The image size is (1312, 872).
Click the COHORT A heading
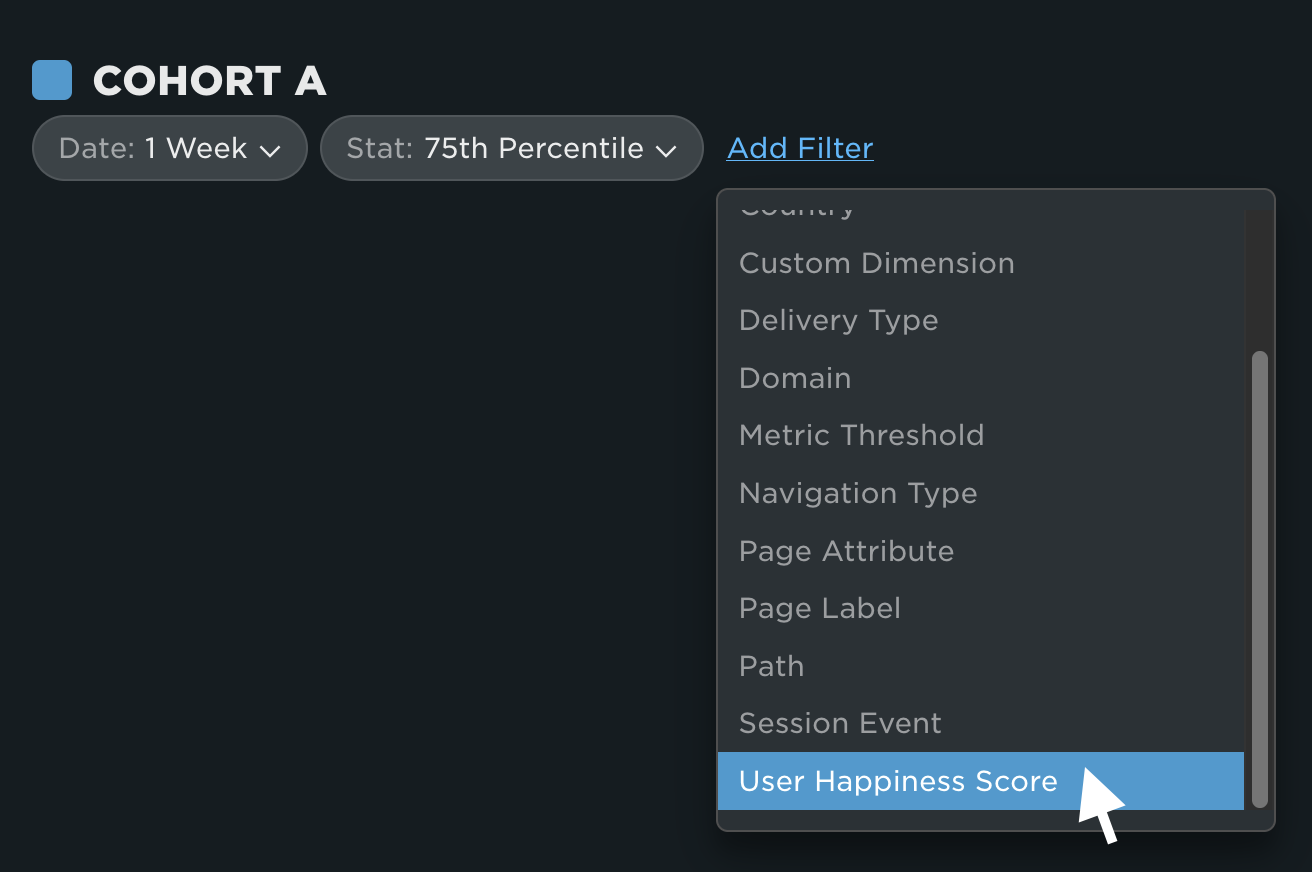tap(210, 81)
